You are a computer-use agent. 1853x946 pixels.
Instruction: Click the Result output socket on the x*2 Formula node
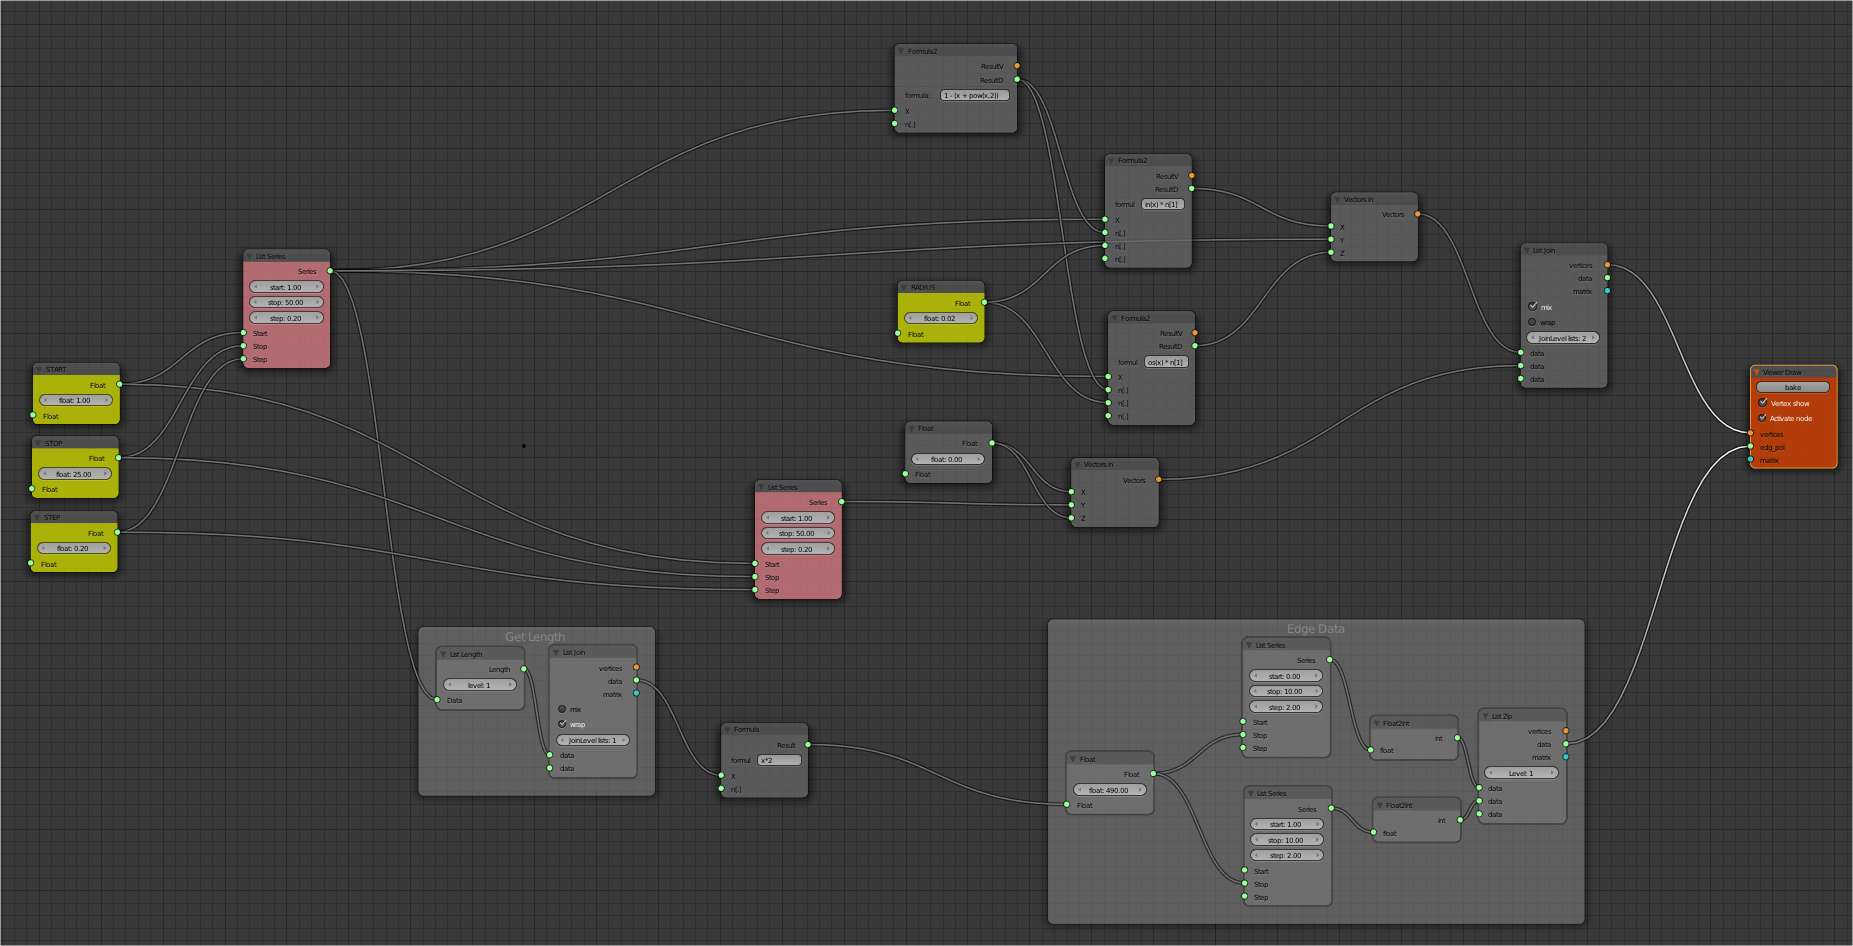(807, 744)
